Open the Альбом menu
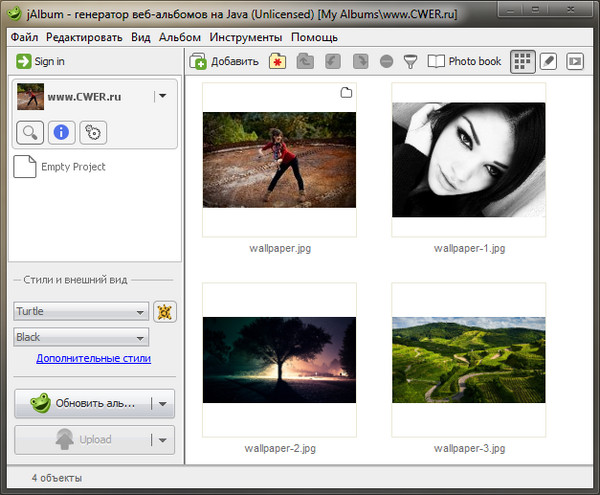The height and width of the screenshot is (495, 600). 180,37
